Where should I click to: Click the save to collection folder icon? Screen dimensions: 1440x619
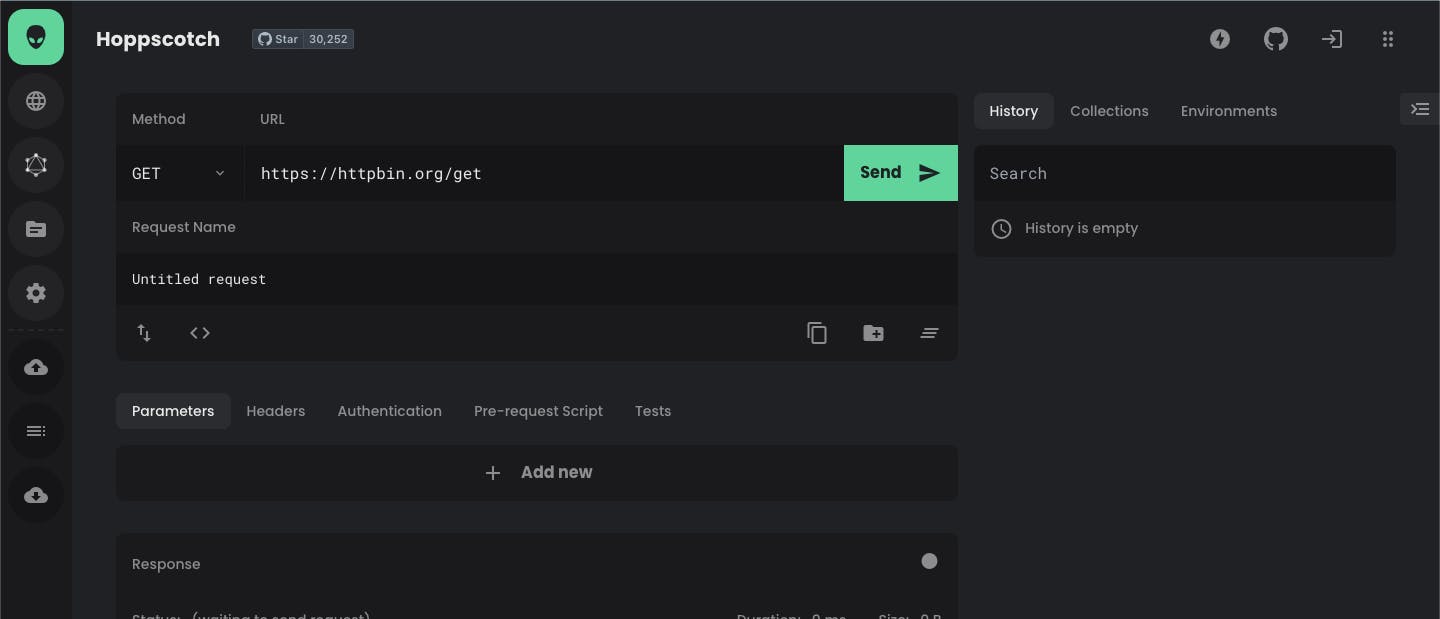[x=873, y=333]
